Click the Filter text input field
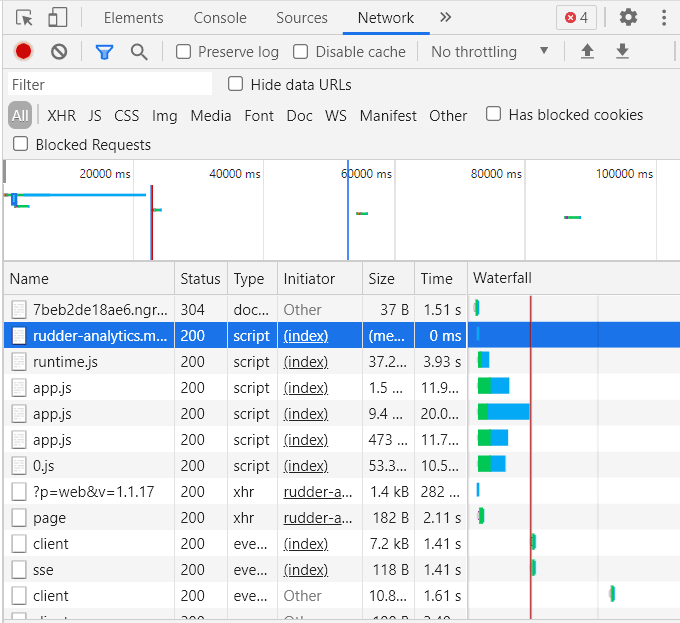680x623 pixels. pos(110,84)
